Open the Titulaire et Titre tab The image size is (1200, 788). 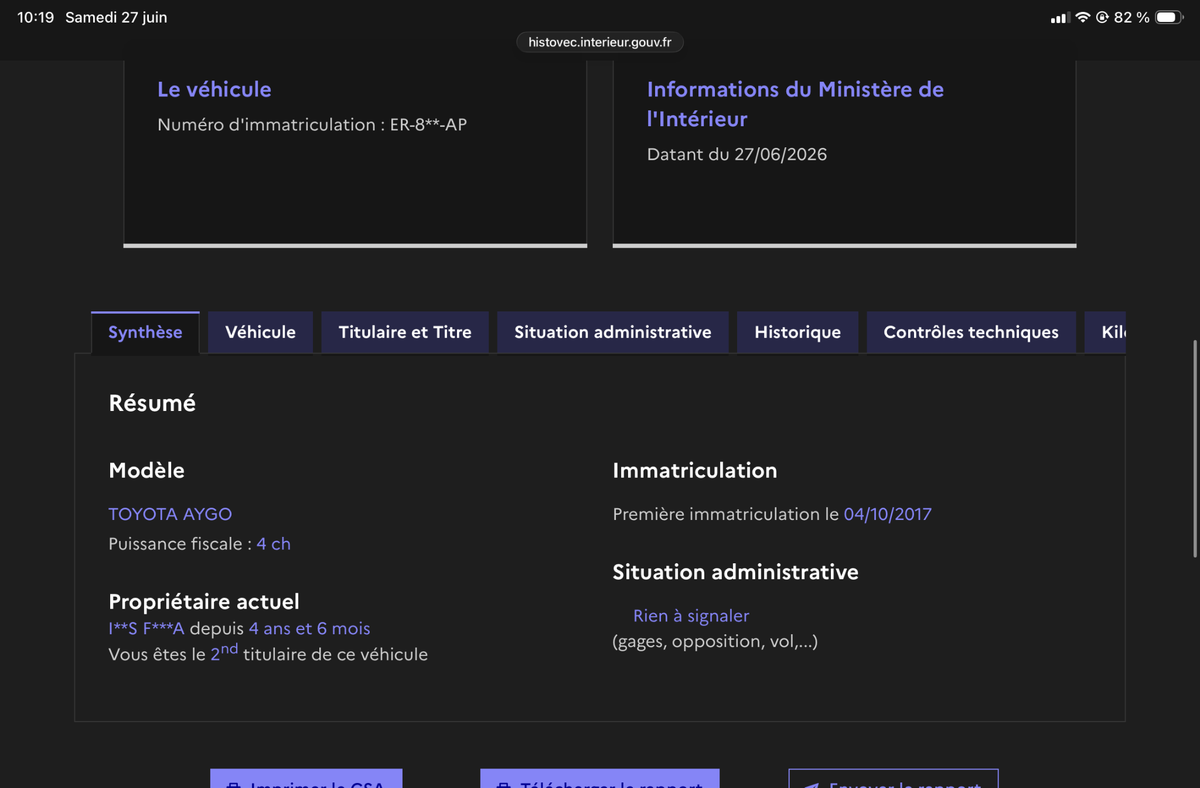tap(405, 332)
